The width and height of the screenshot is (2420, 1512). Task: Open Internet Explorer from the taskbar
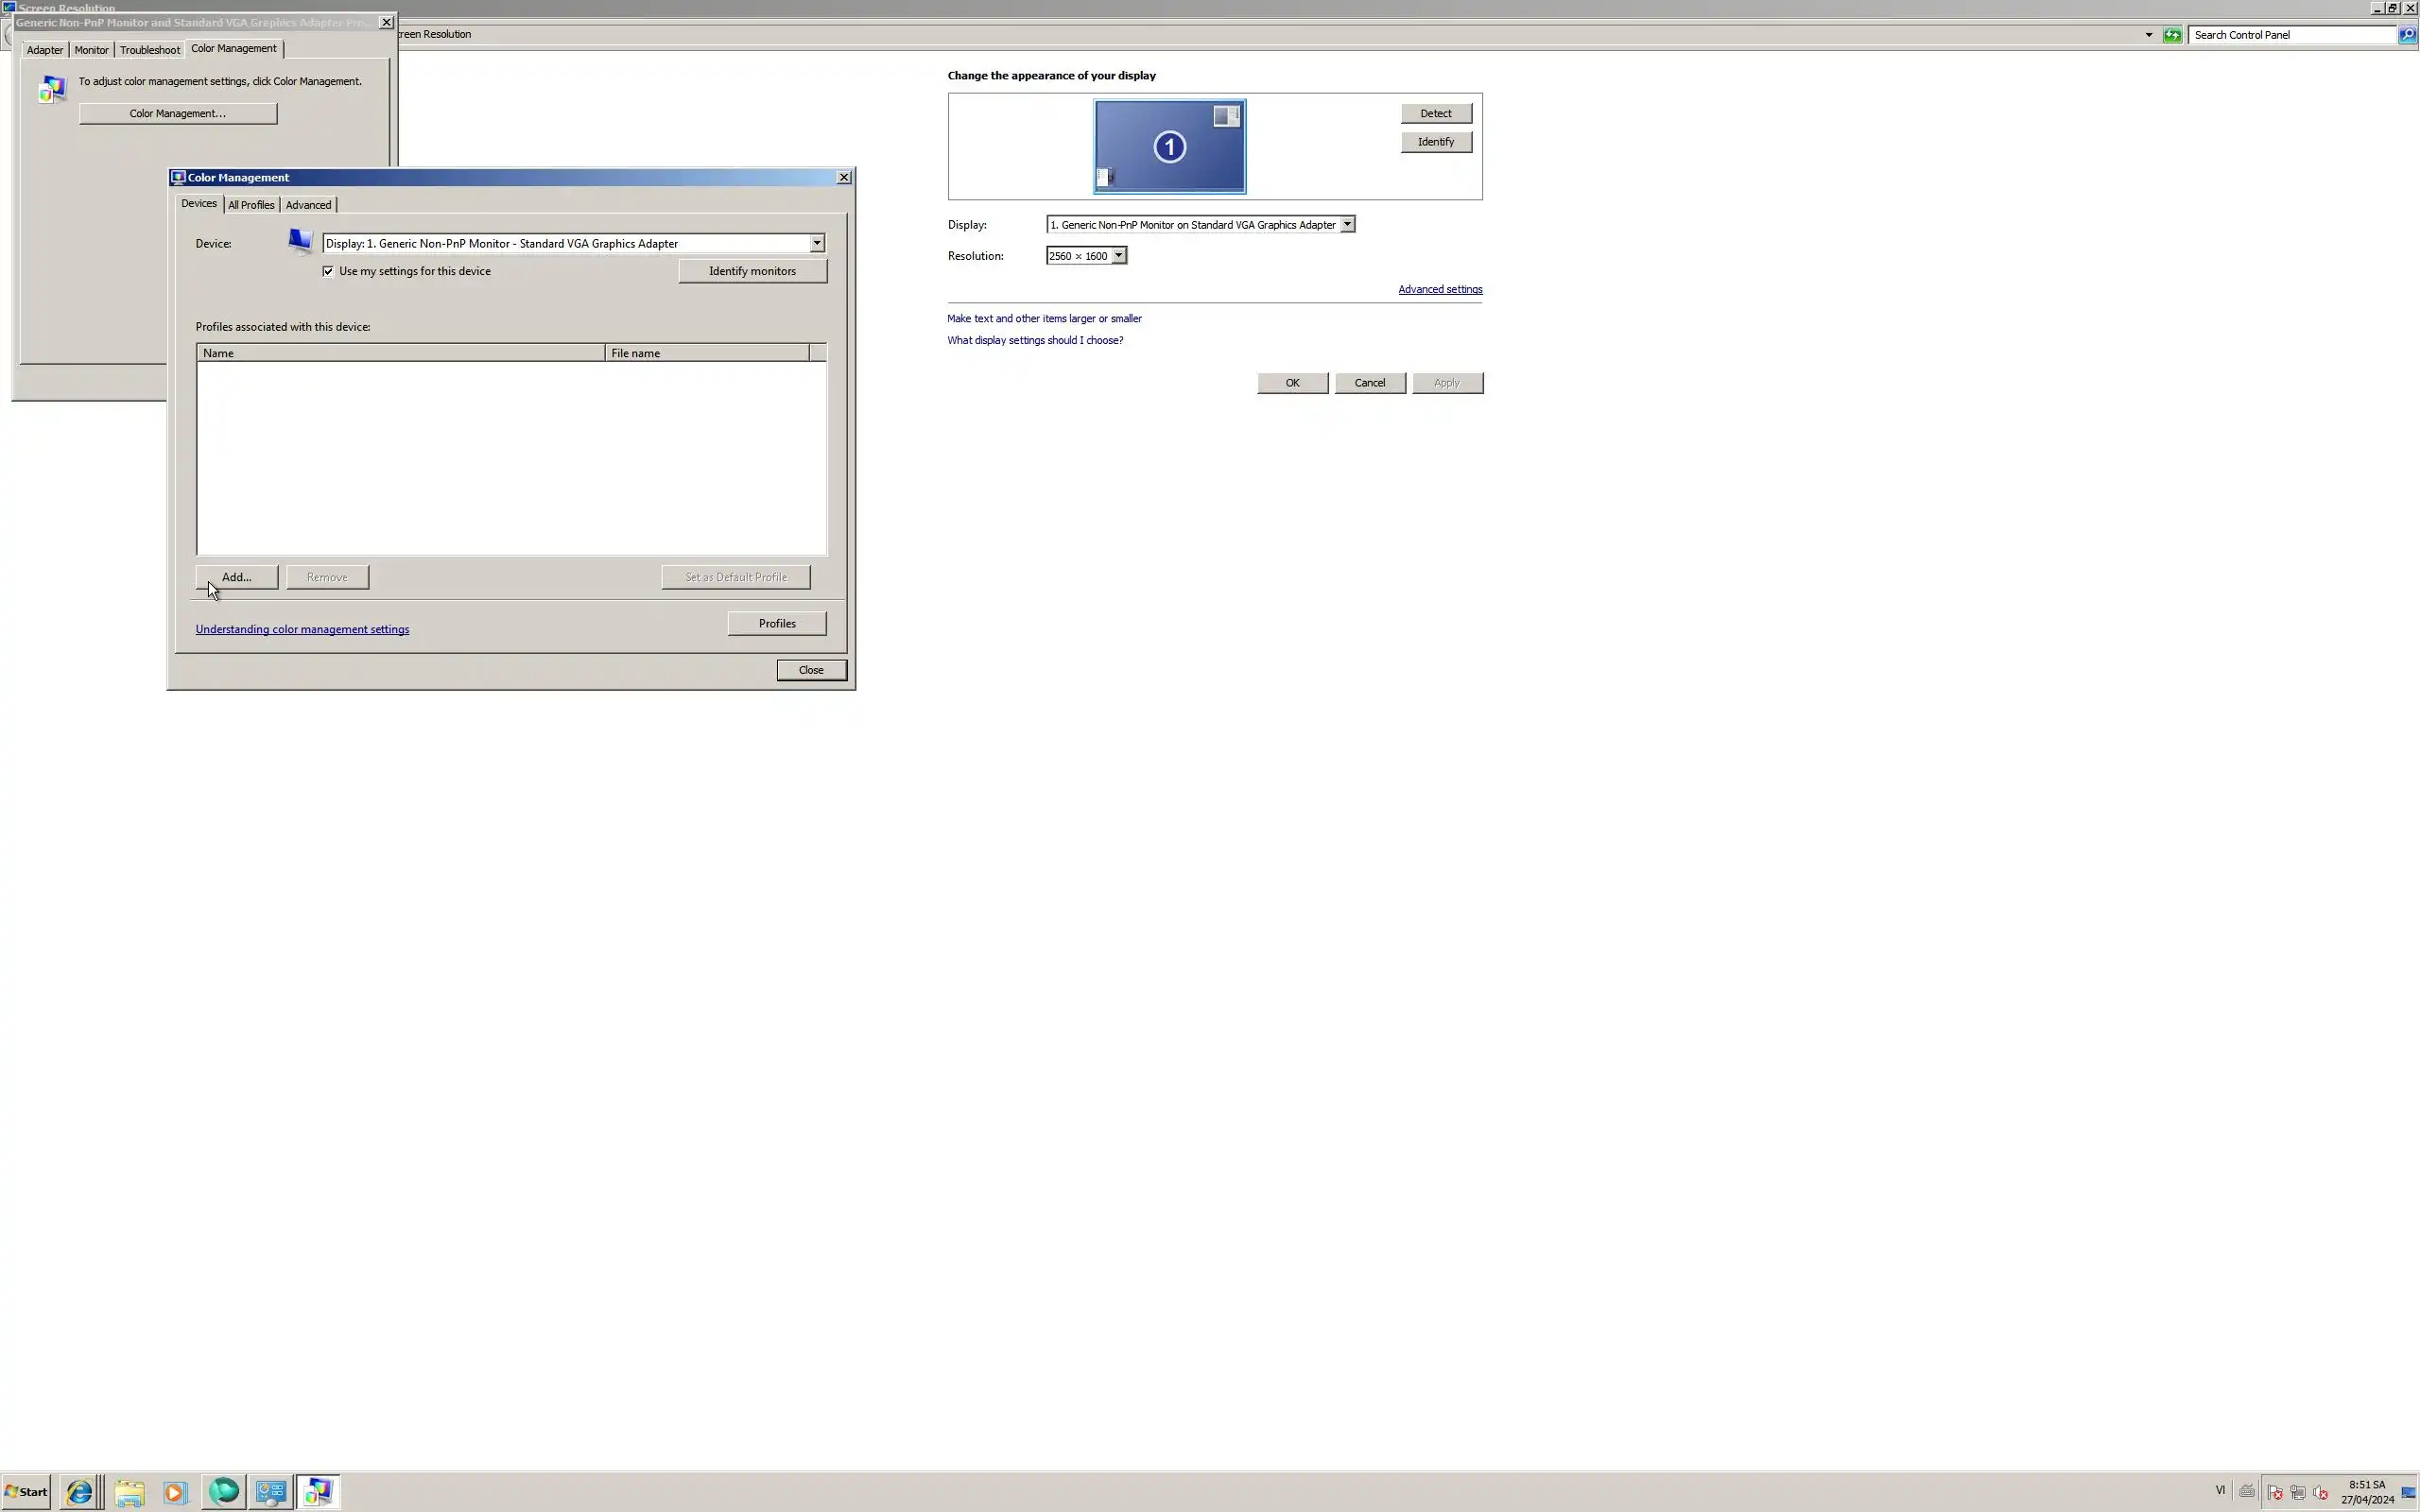(79, 1492)
